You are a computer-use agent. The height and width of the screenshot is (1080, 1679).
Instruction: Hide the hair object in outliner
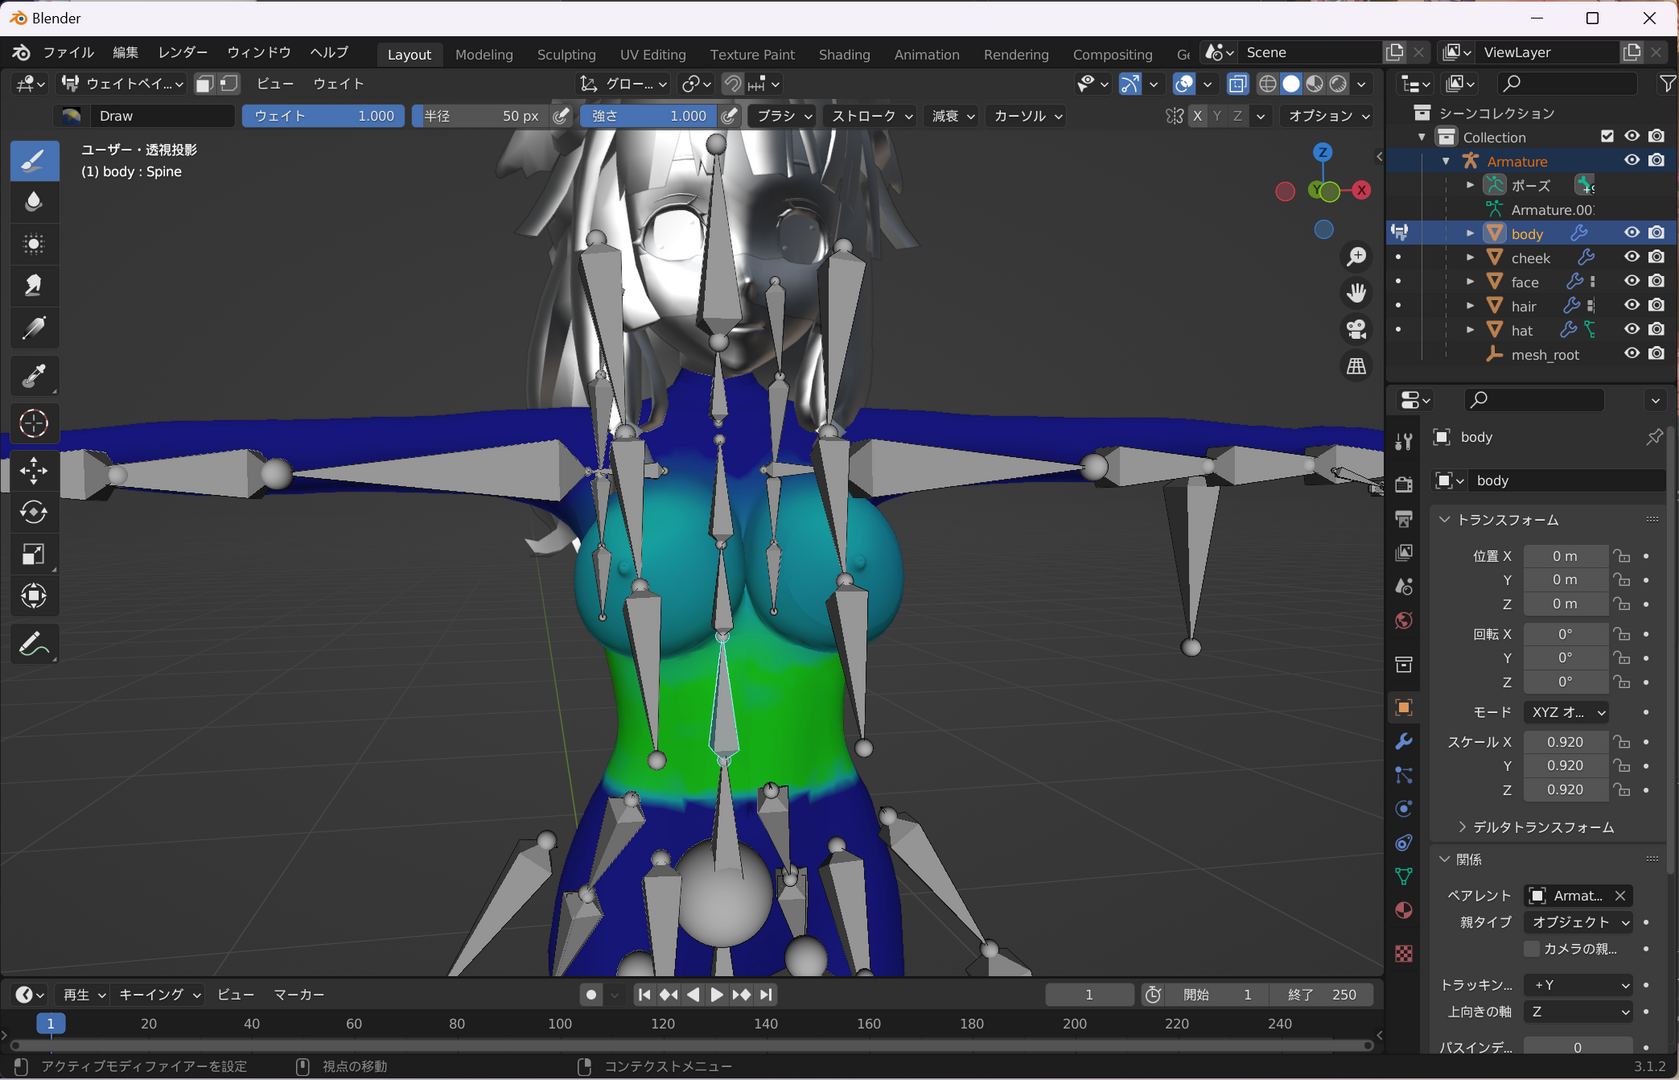(x=1632, y=305)
